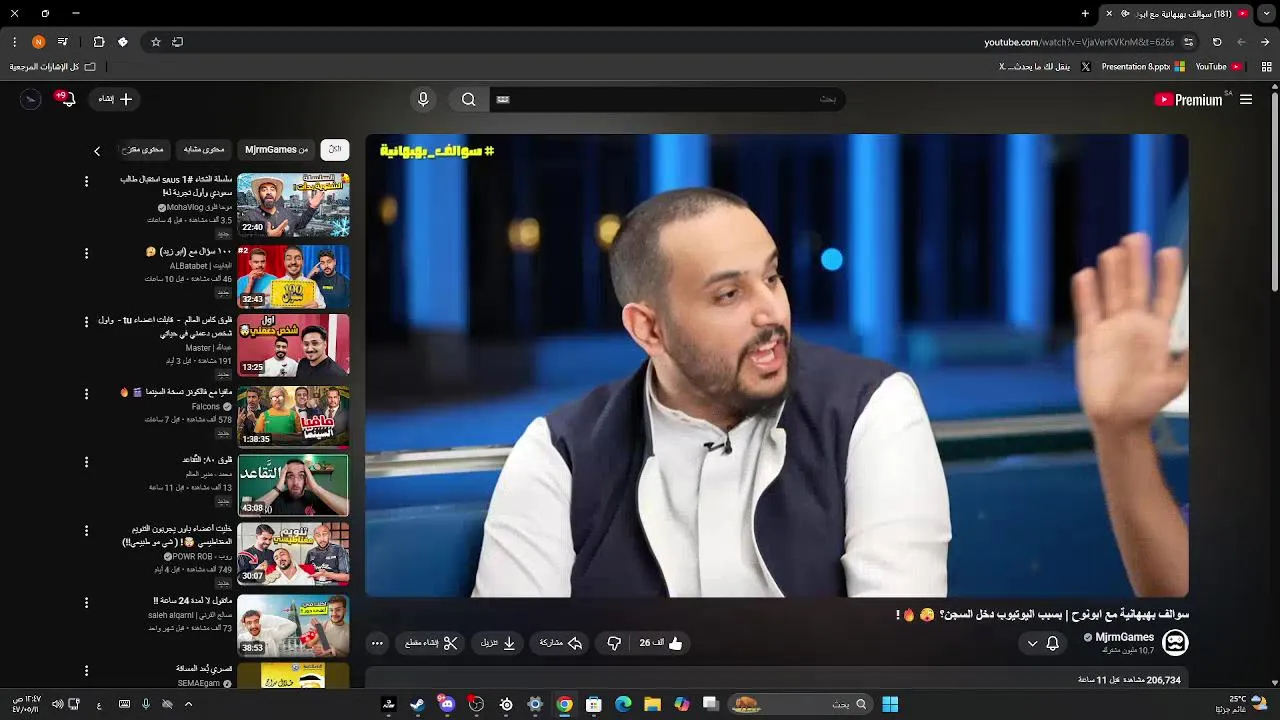Expand subscription options chevron next to bell
Screen dimensions: 1280x720
1033,644
